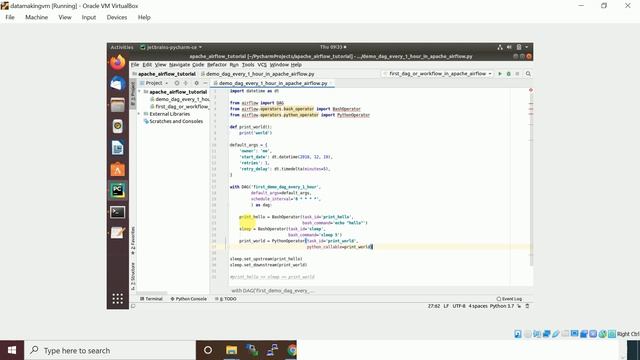Change UTF-8 file encoding in status bar

tap(459, 306)
